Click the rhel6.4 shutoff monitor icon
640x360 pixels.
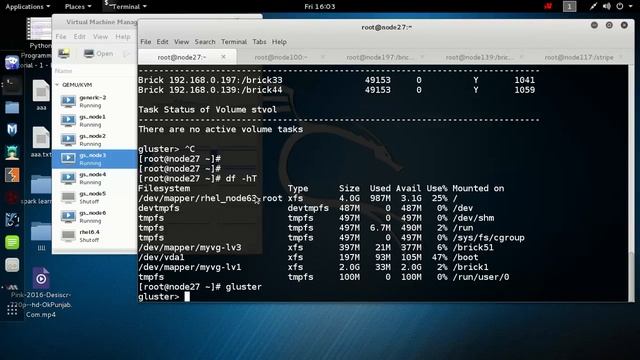pyautogui.click(x=68, y=236)
